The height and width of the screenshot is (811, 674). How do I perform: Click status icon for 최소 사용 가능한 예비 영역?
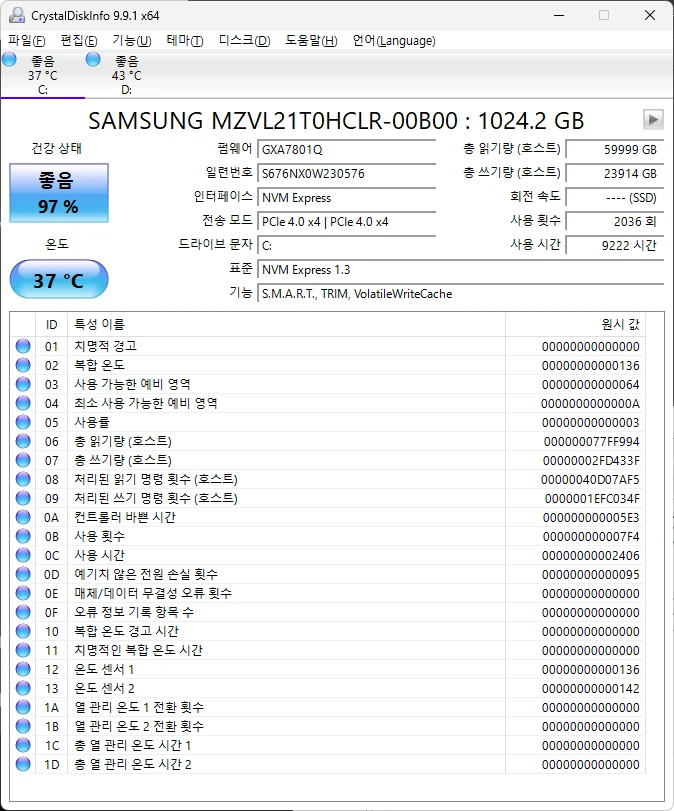[x=23, y=403]
